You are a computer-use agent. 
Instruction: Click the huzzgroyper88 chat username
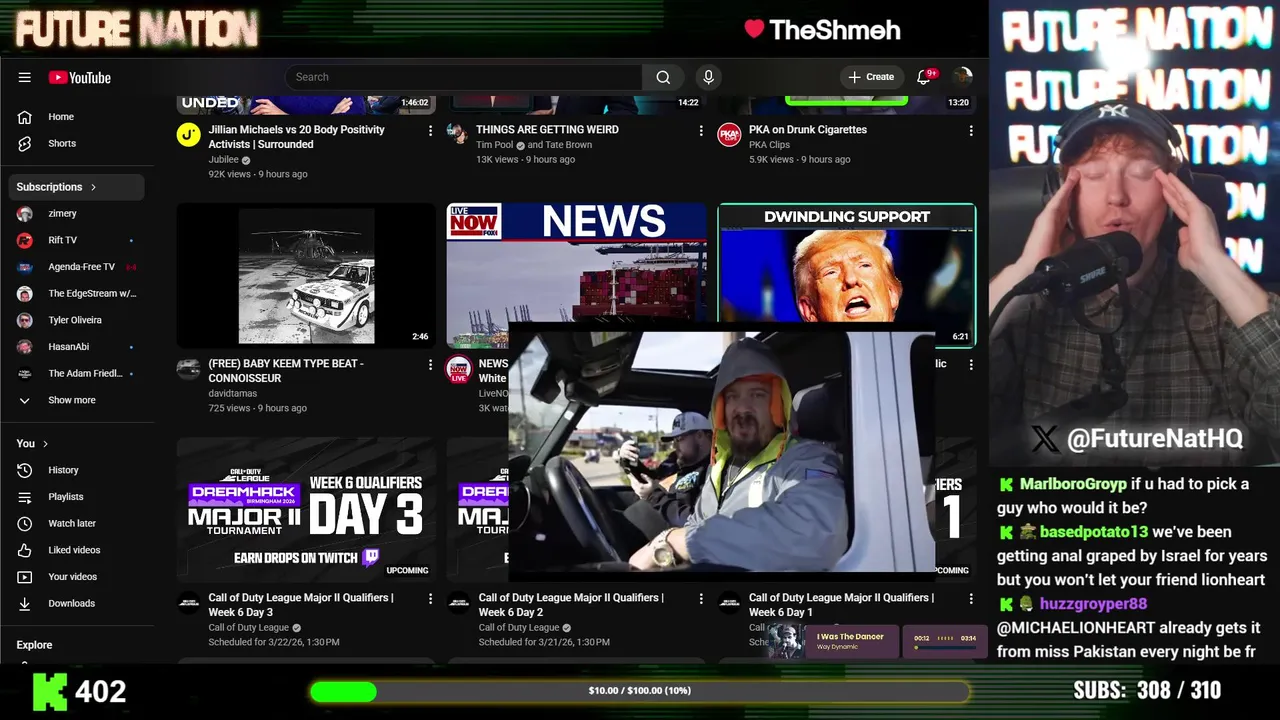(1093, 604)
